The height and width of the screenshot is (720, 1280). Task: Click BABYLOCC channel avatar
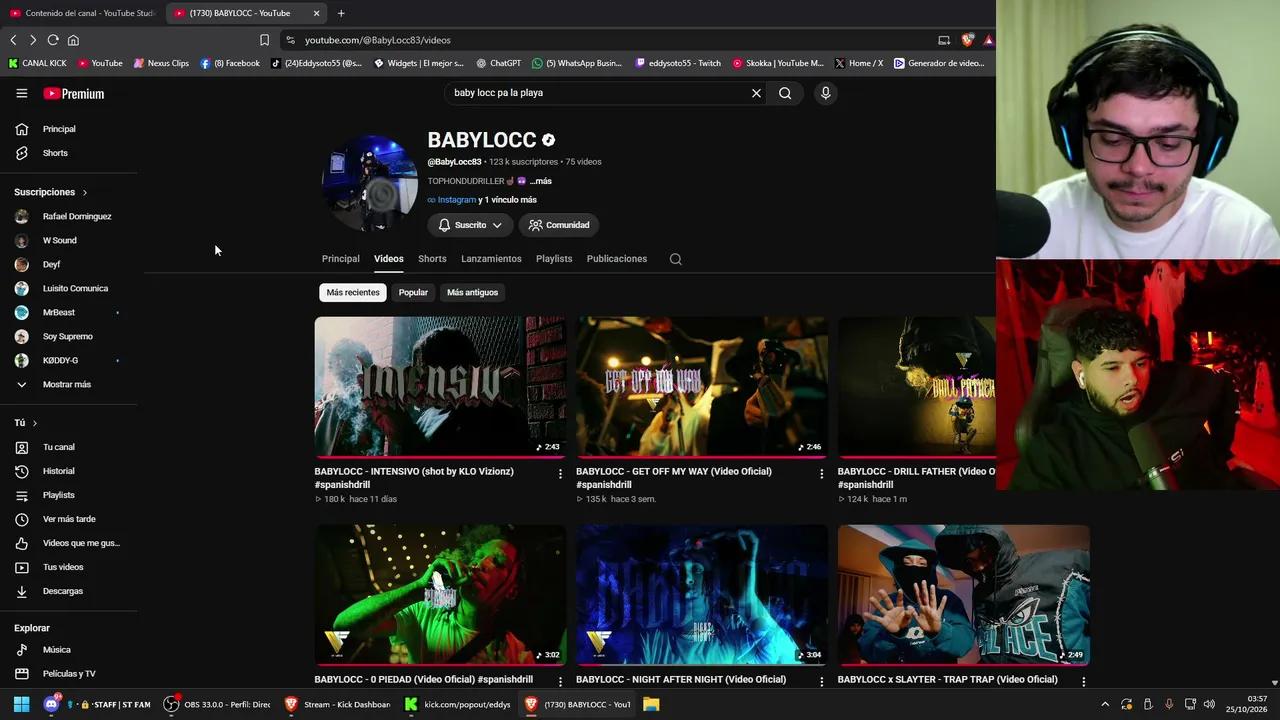pos(370,183)
